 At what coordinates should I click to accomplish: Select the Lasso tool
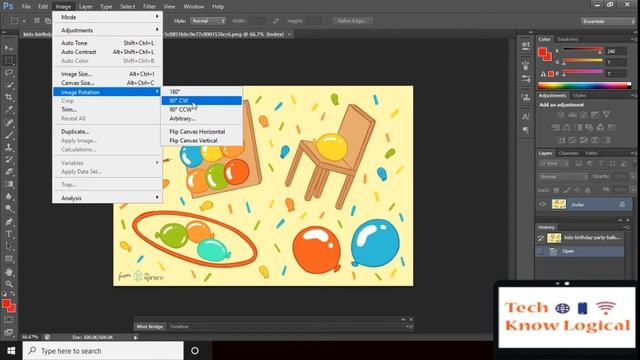coord(9,73)
